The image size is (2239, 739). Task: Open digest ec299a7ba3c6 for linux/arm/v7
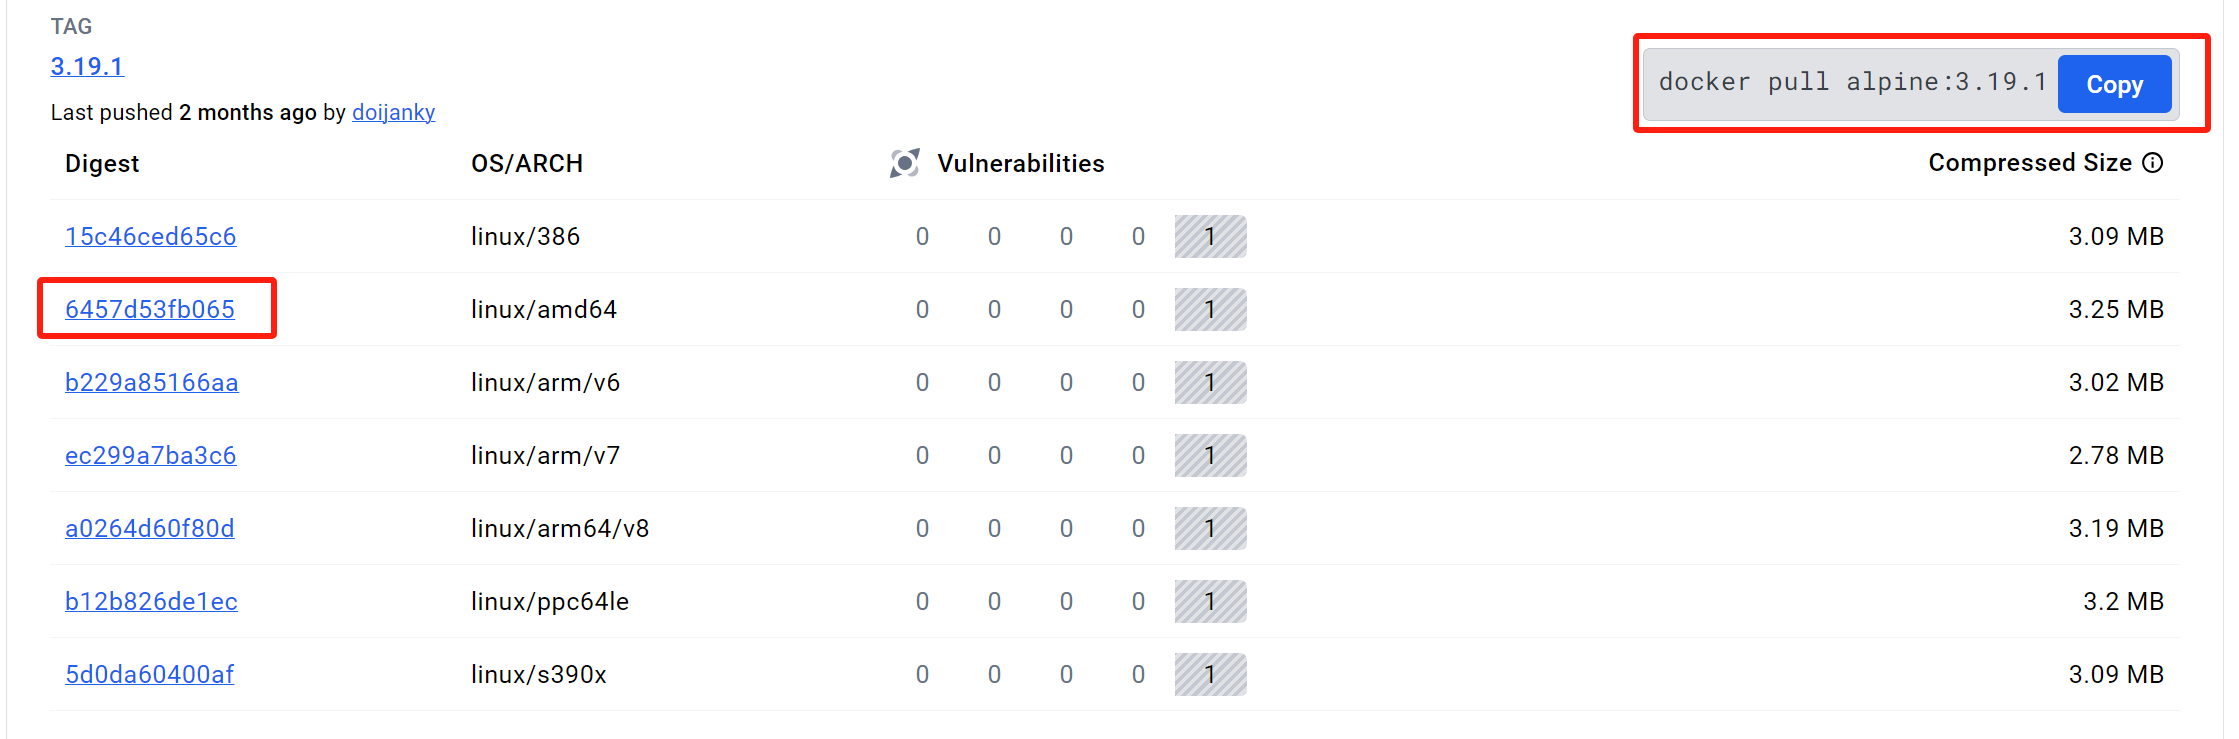tap(150, 456)
